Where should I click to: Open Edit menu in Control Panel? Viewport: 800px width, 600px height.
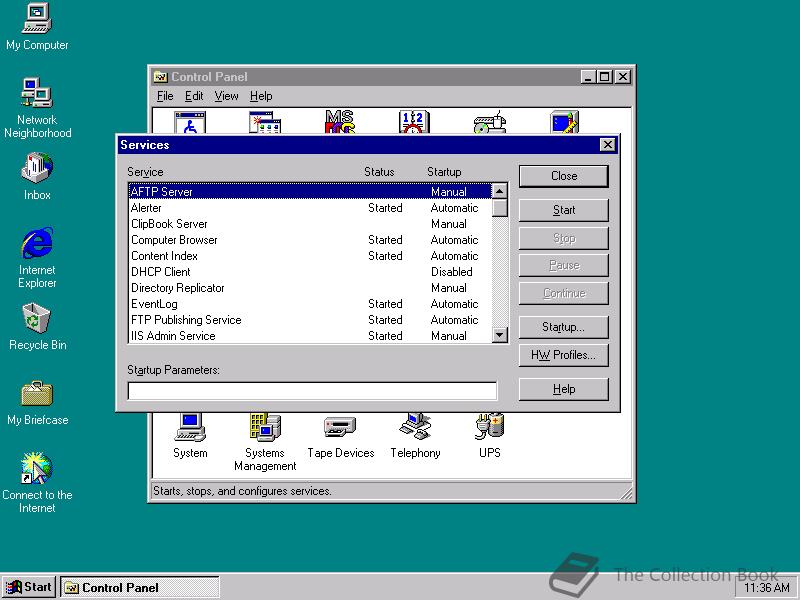tap(194, 96)
